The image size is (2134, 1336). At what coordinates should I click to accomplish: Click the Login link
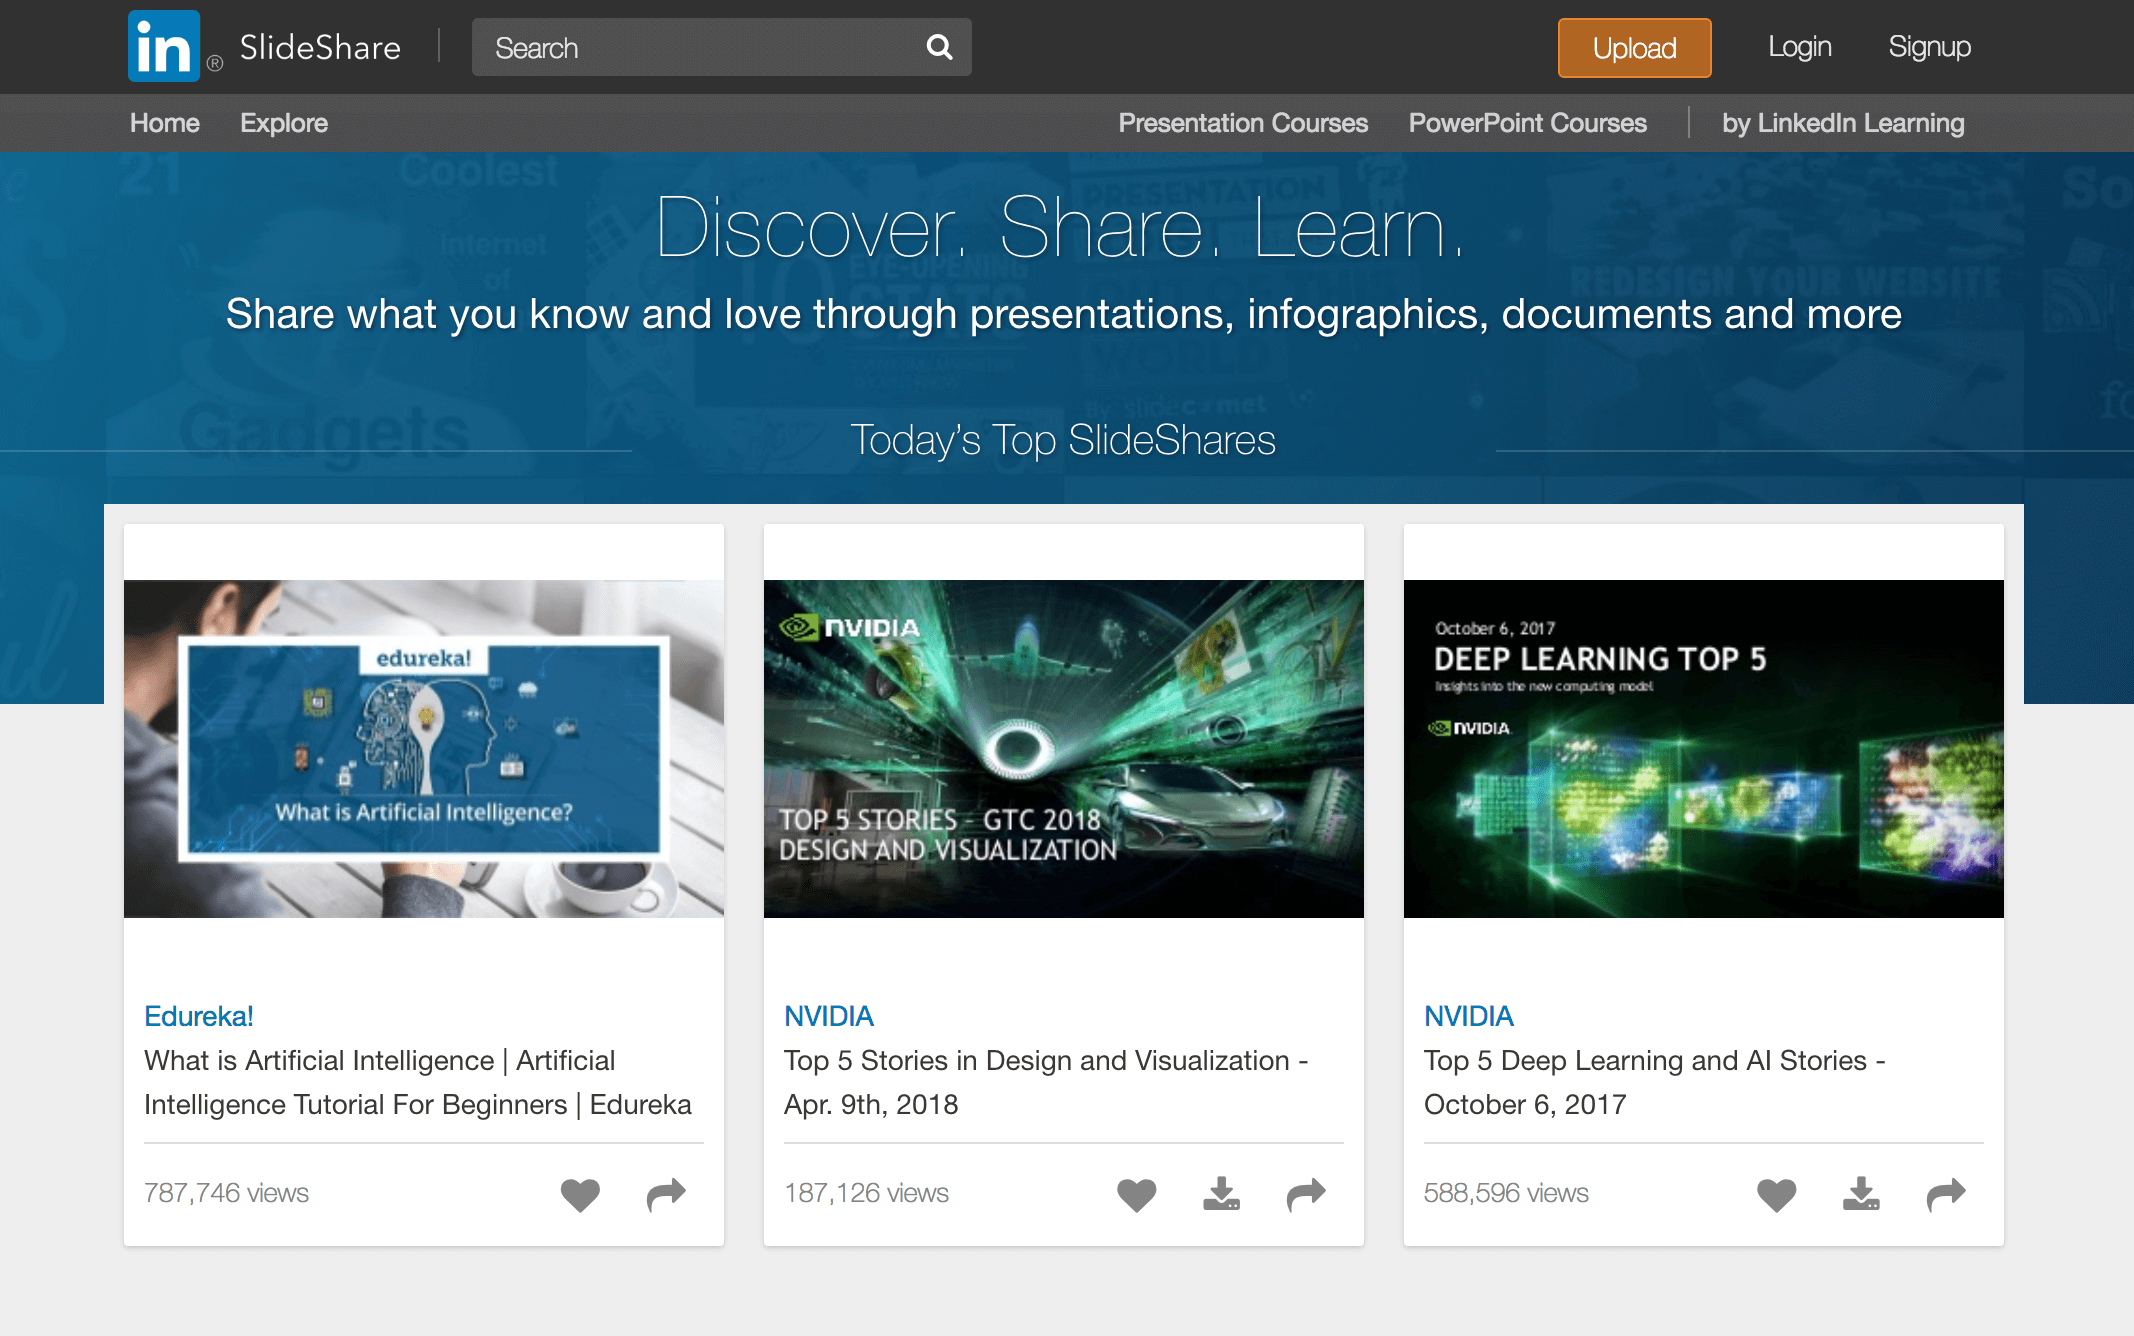pos(1799,47)
